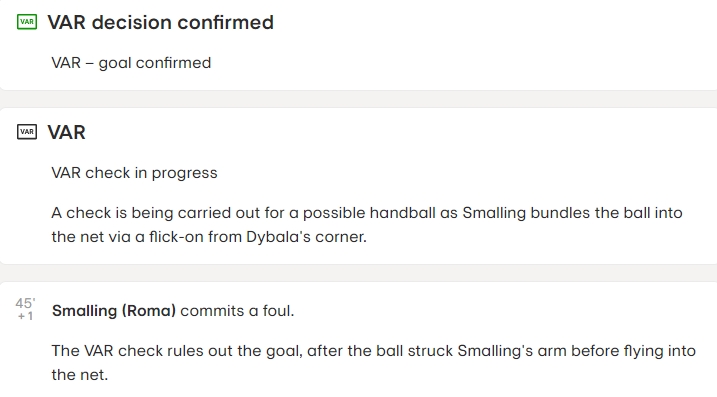This screenshot has height=397, width=717.
Task: Click the '+1' stoppage time label
Action: (25, 316)
